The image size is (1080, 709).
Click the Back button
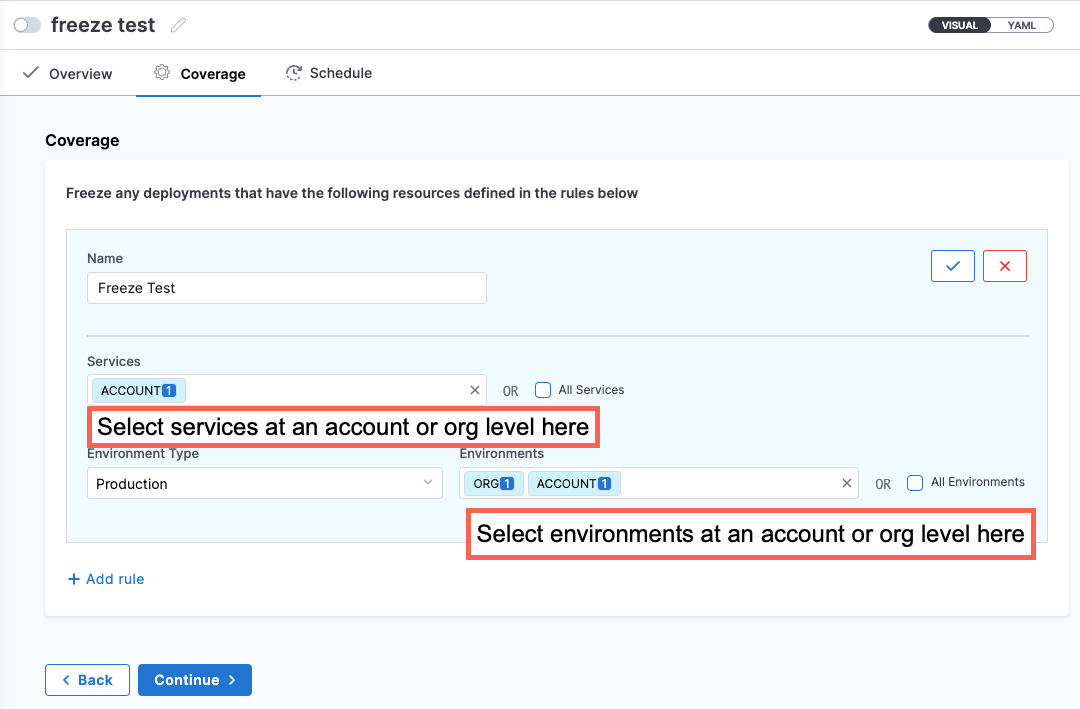87,680
